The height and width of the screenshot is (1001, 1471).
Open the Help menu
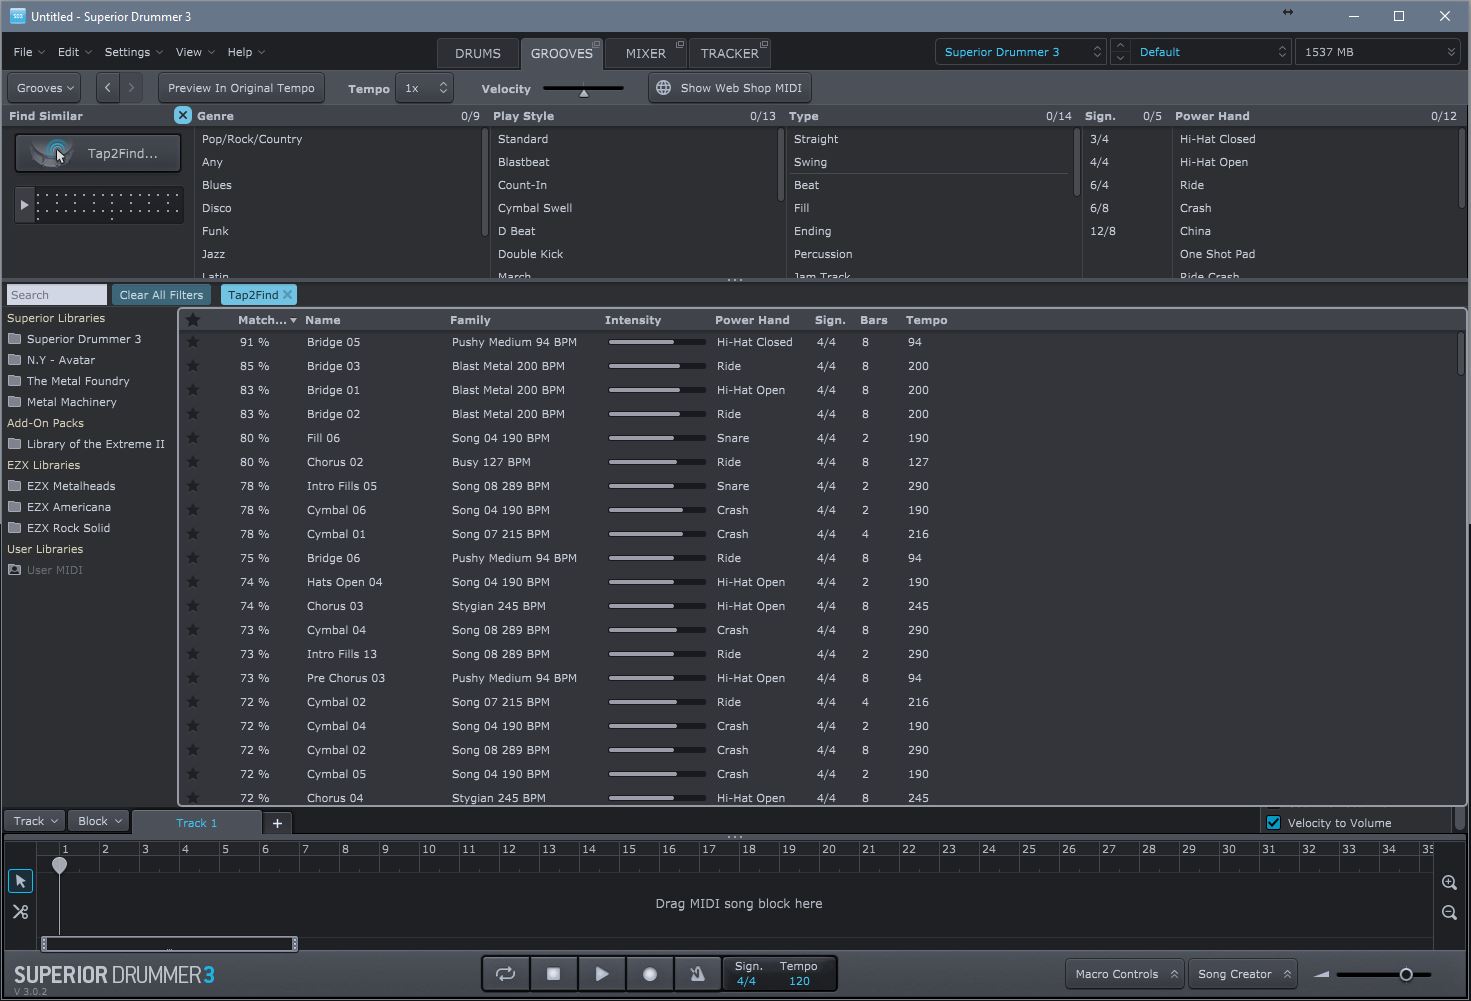(x=246, y=52)
